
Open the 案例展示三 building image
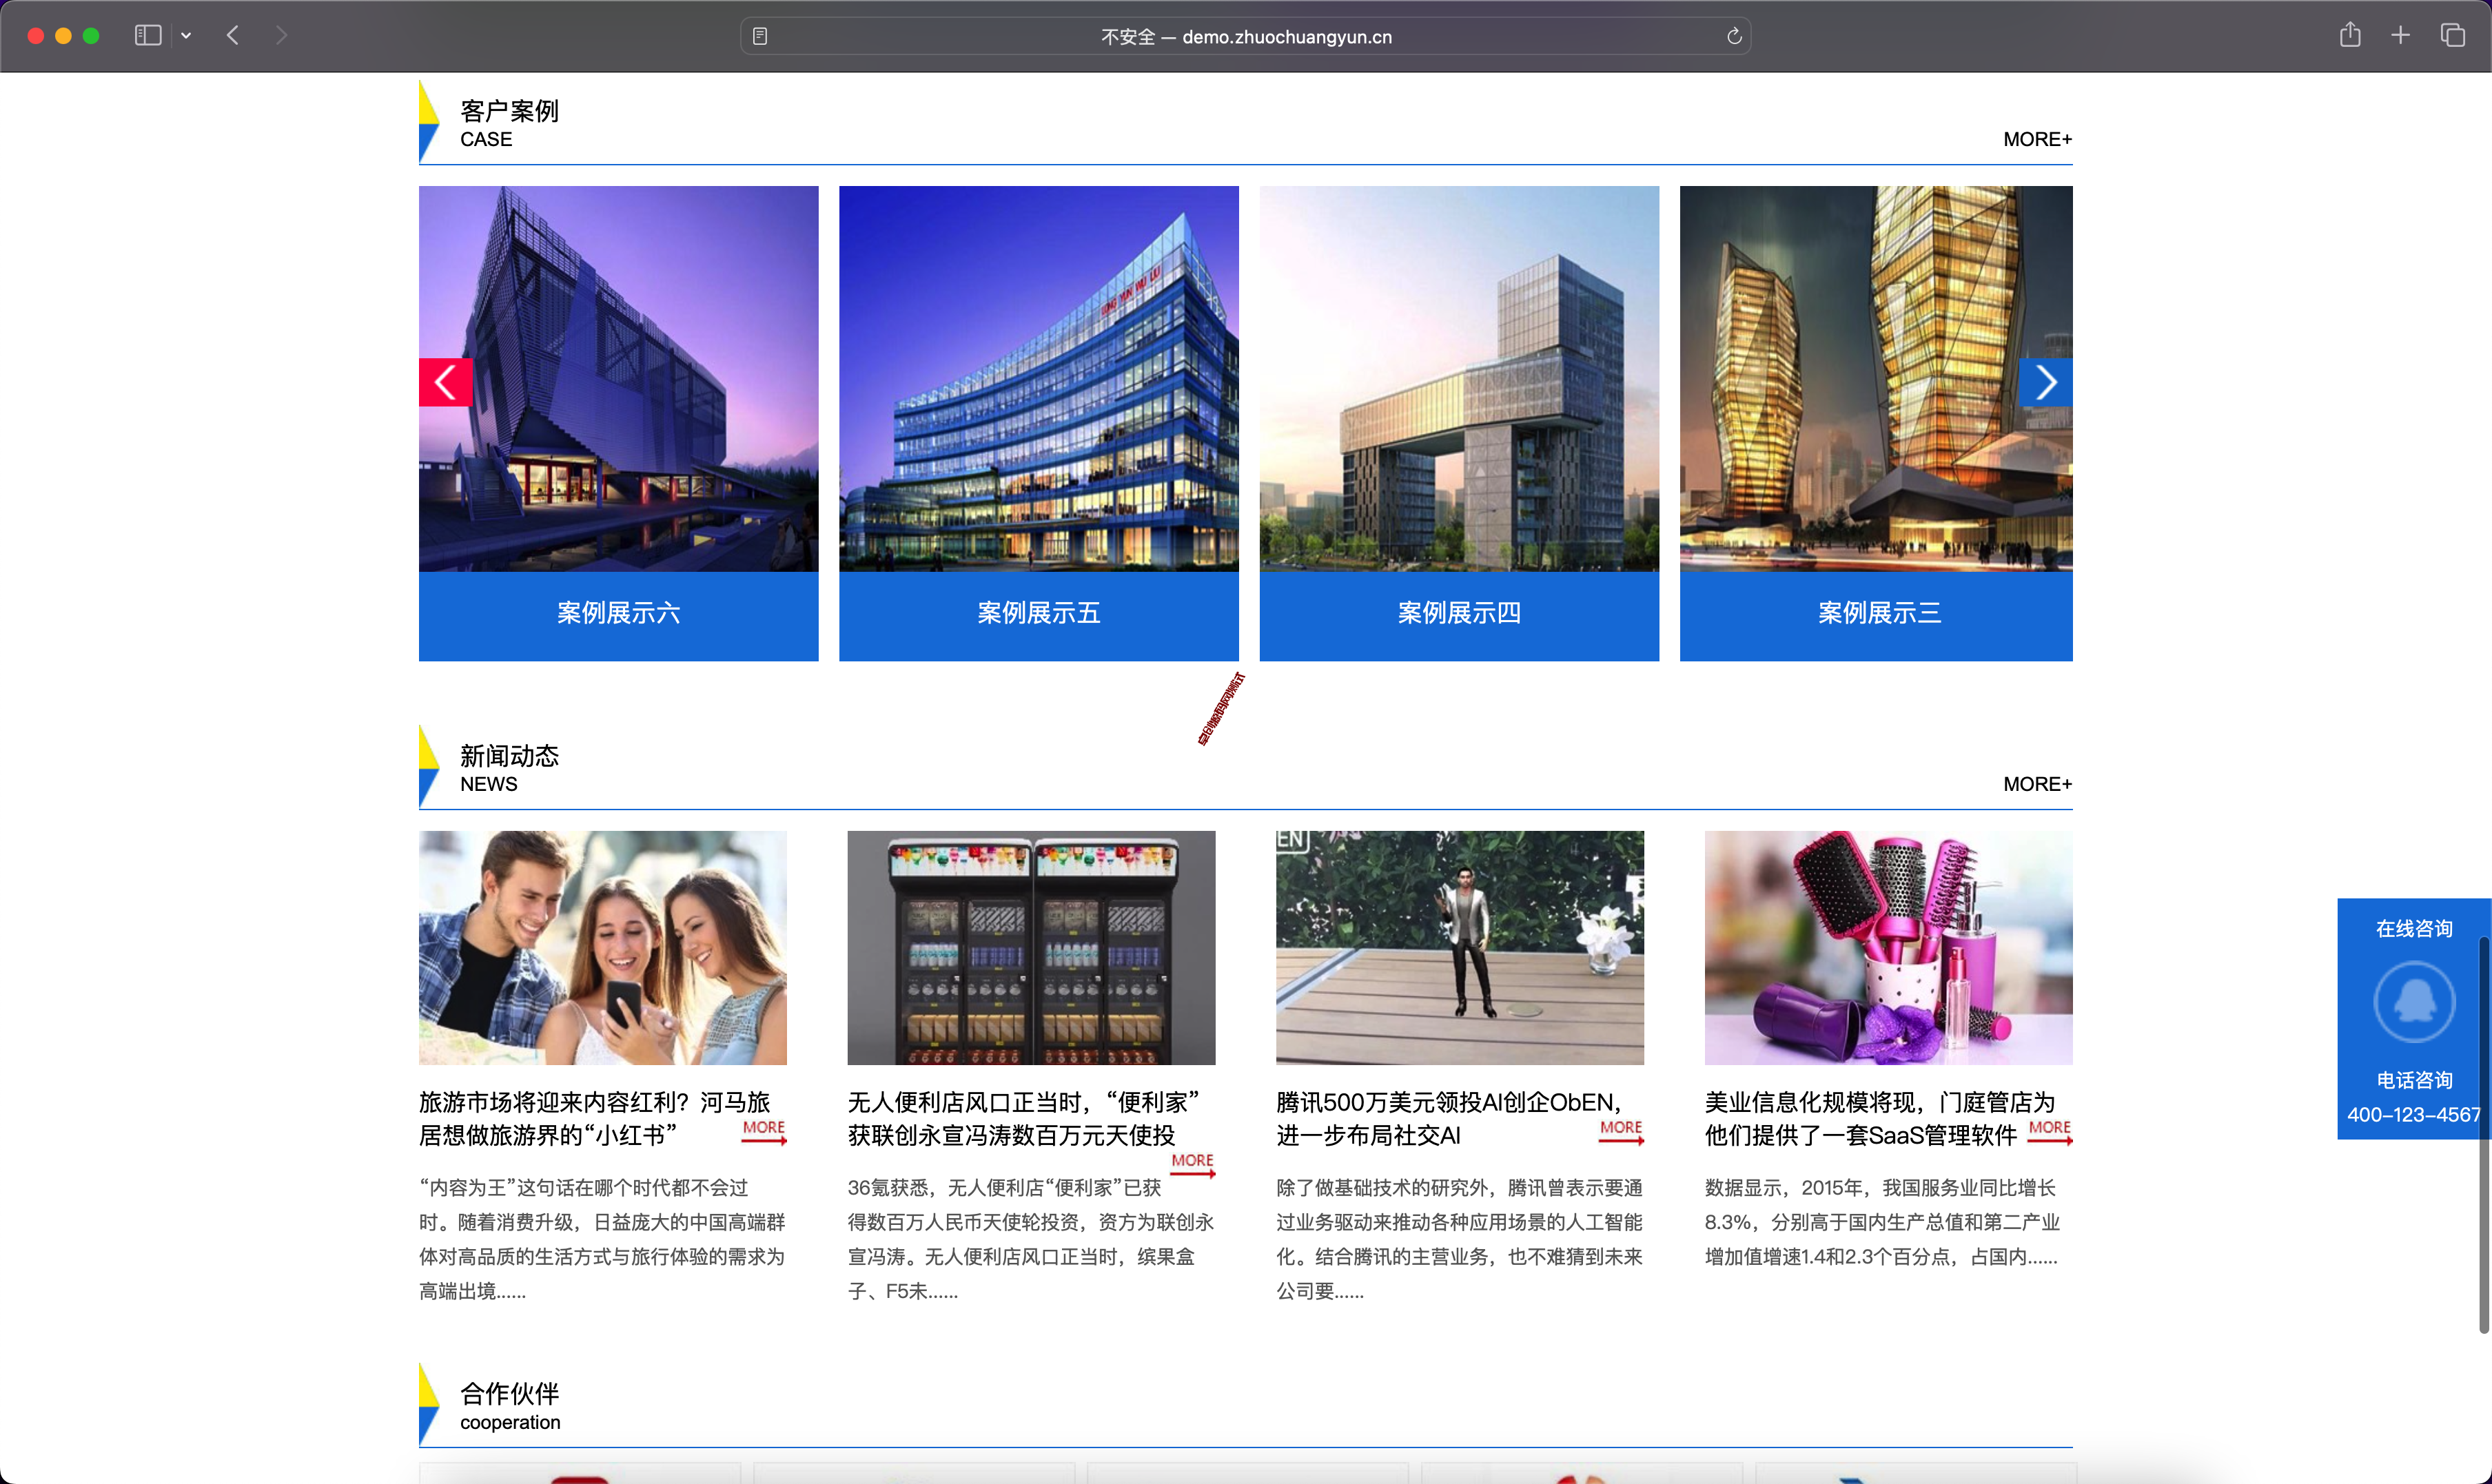point(1876,378)
